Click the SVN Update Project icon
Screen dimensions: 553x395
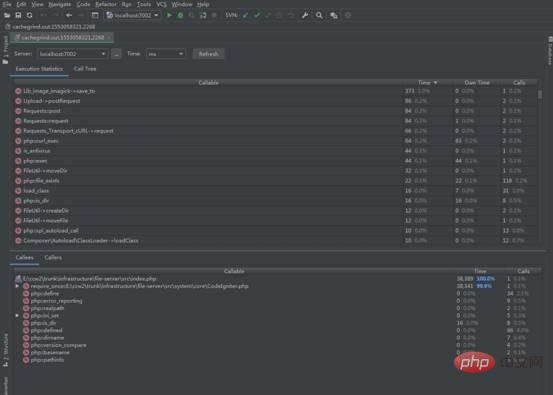245,15
